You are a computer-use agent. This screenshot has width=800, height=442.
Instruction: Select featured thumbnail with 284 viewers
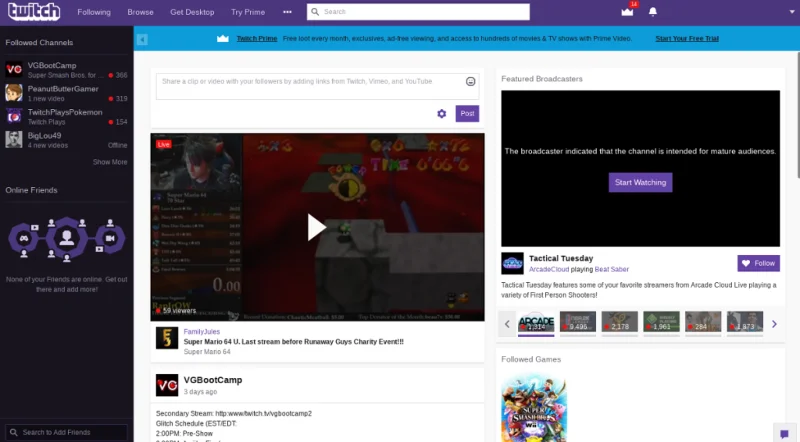(703, 322)
